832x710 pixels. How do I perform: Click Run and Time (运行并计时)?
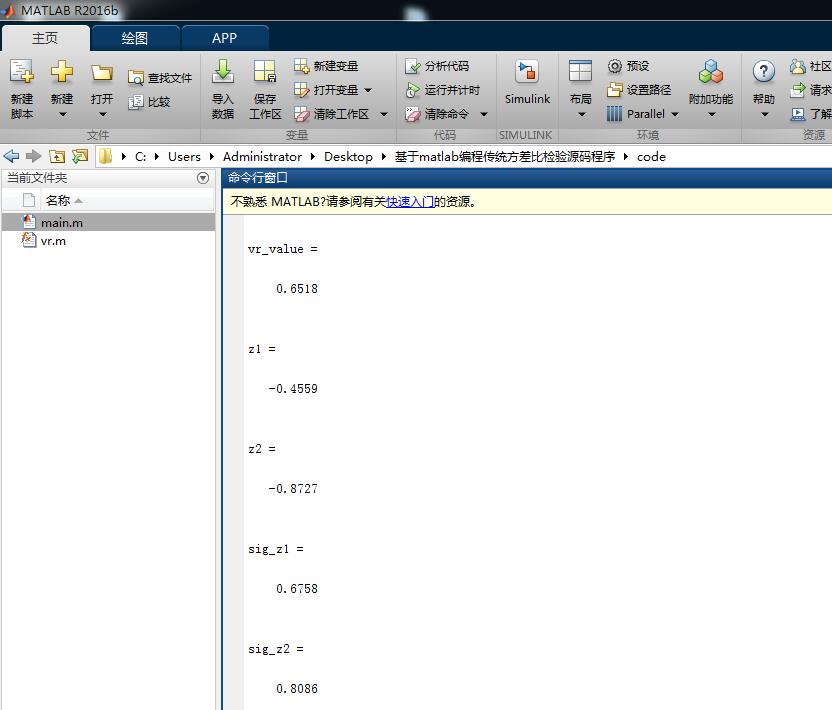point(443,90)
